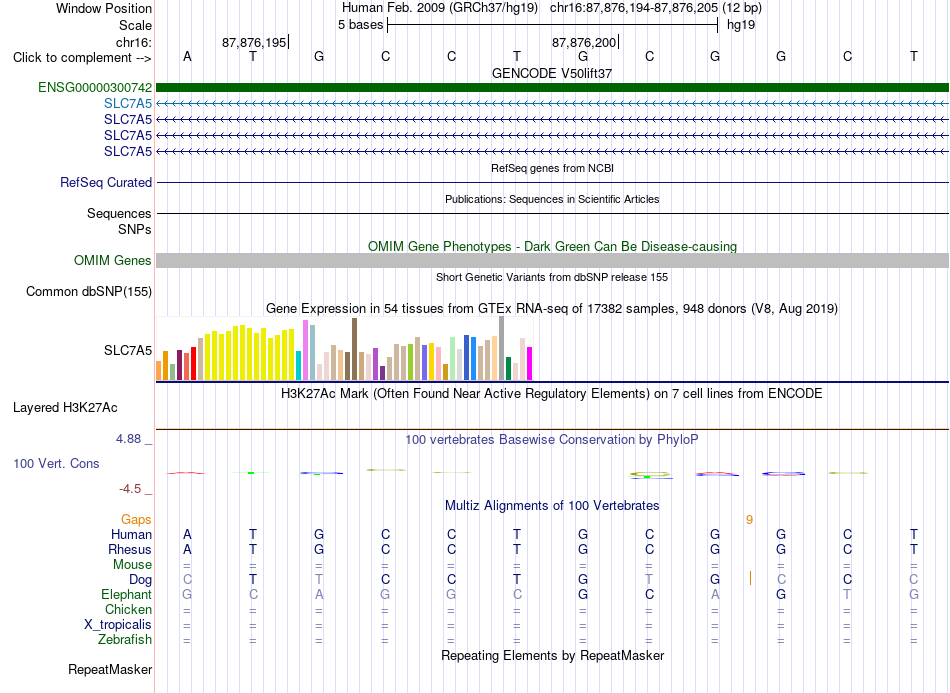
Task: Click the Dog species label
Action: tap(140, 580)
